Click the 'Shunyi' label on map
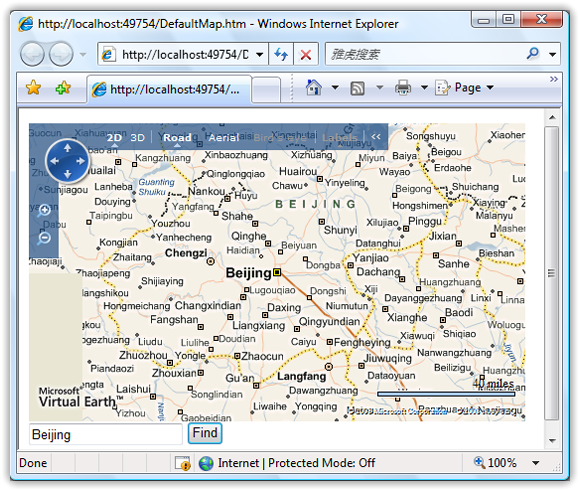Image resolution: width=580 pixels, height=491 pixels. (x=340, y=230)
